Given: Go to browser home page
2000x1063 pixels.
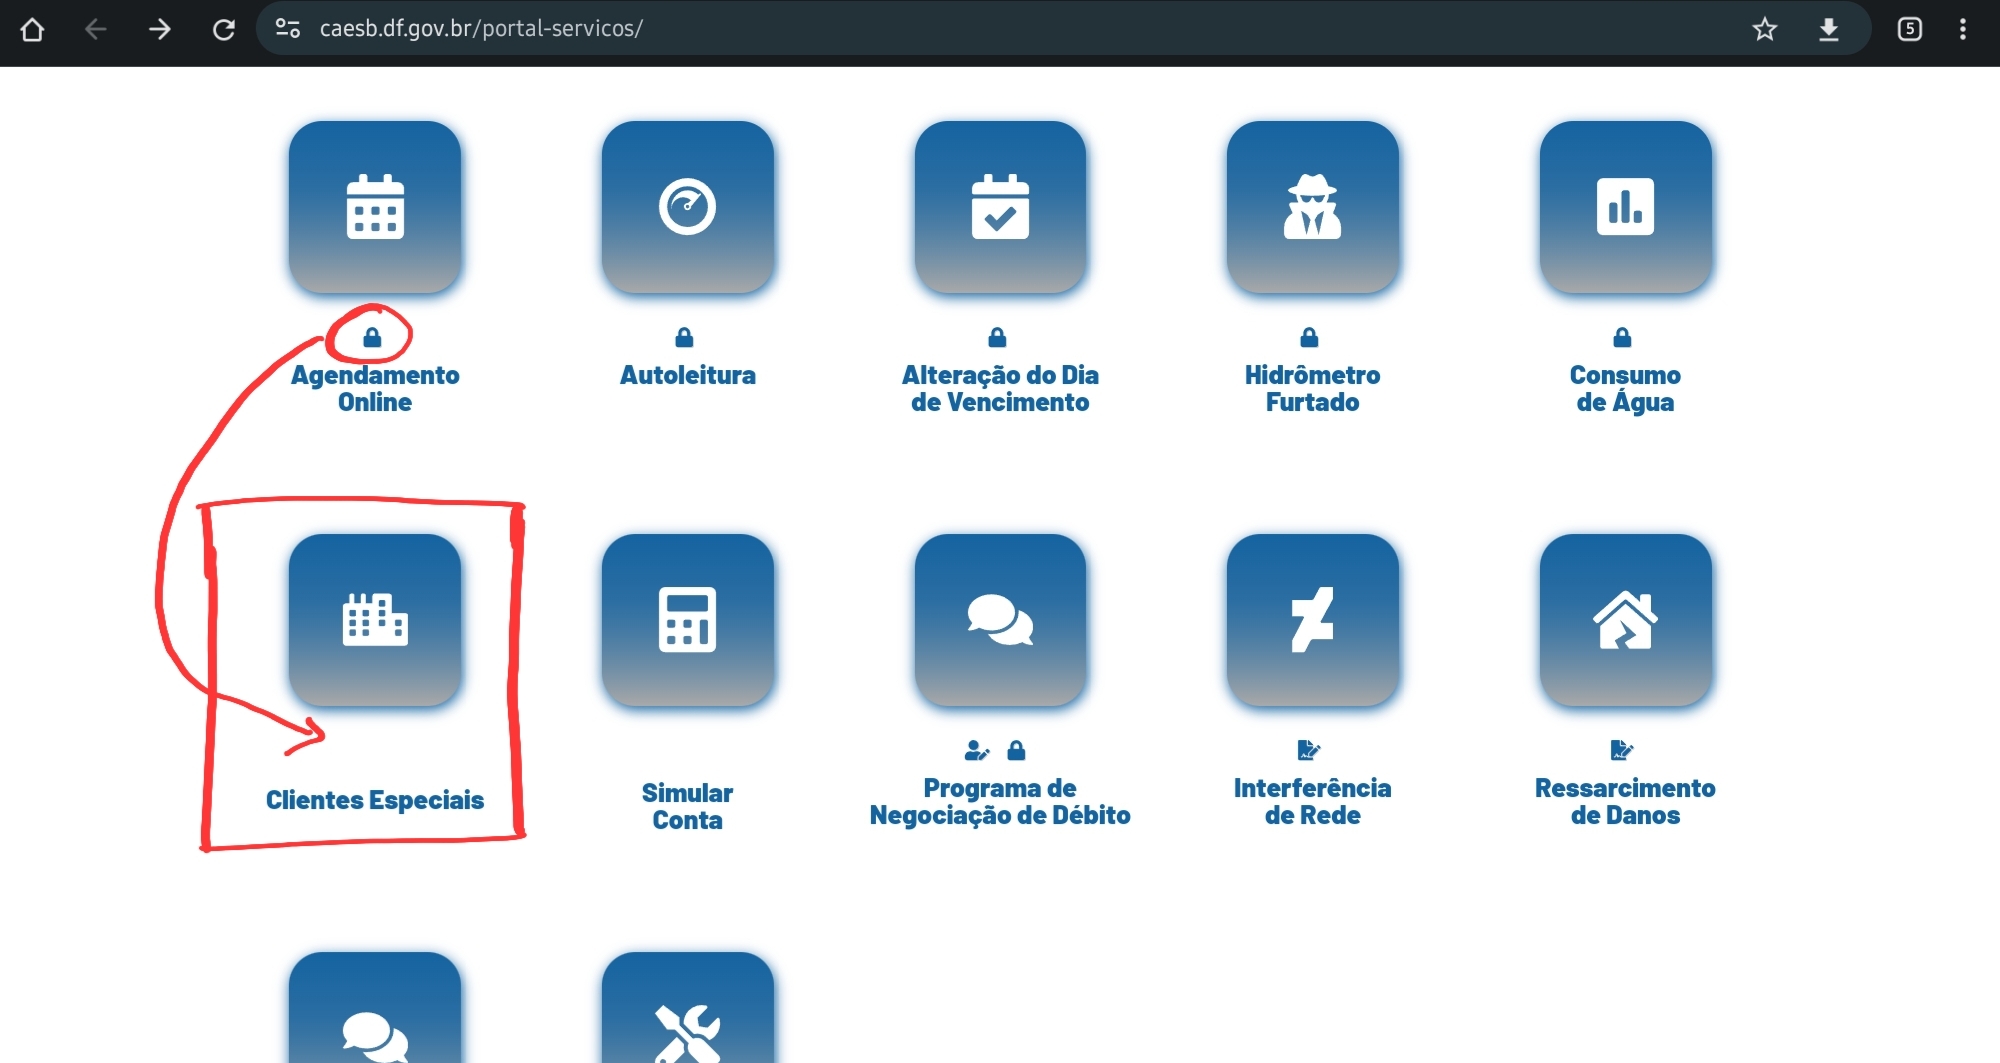Looking at the screenshot, I should [x=32, y=29].
